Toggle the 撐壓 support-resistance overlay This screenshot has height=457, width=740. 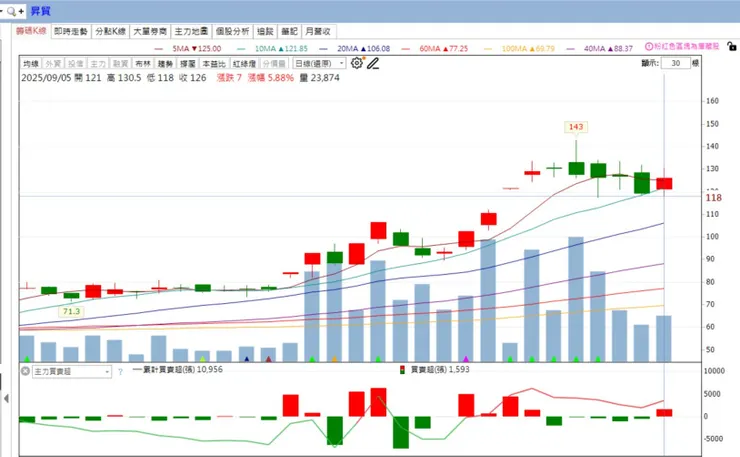click(x=188, y=63)
